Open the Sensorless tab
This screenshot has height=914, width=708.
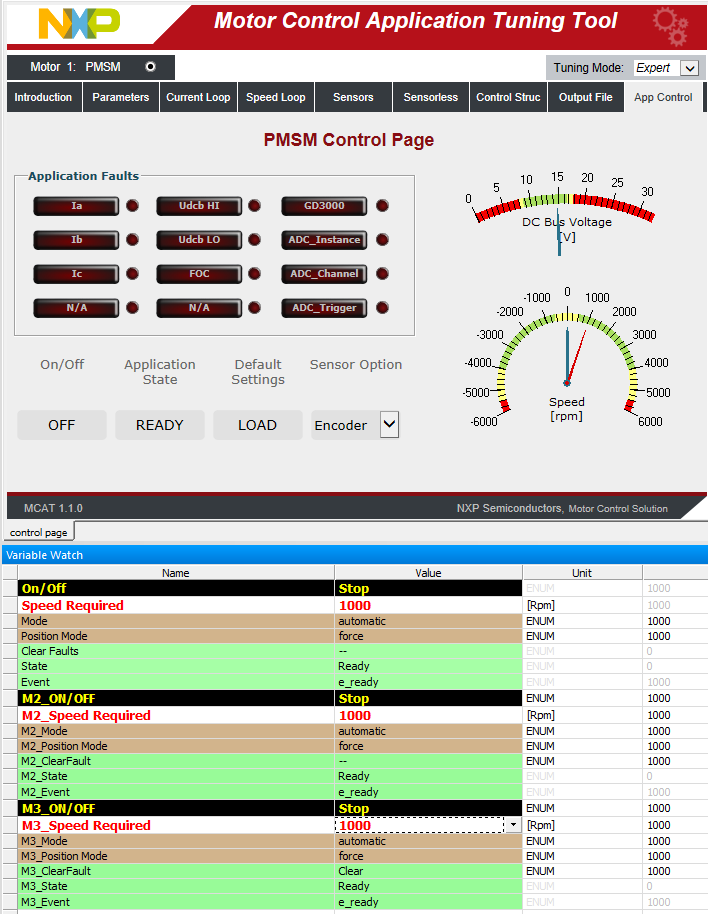pos(430,97)
